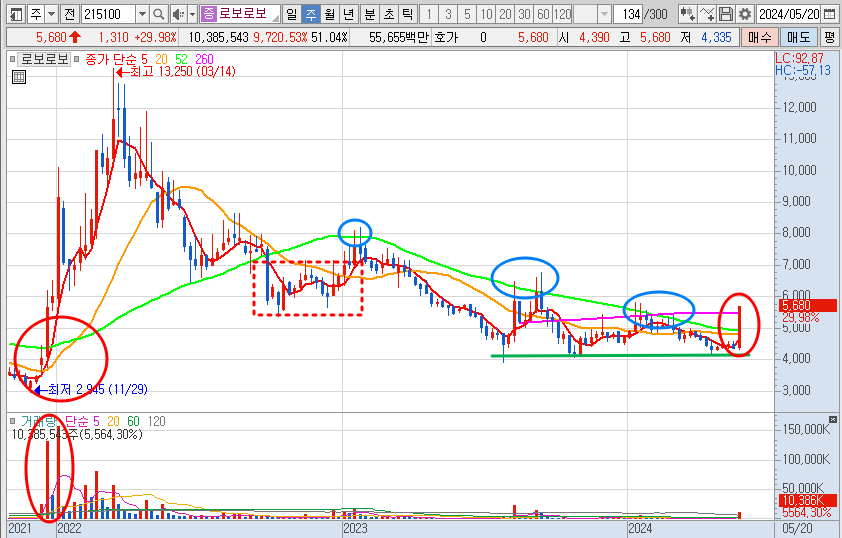This screenshot has width=842, height=538.
Task: Open the data grid table icon
Action: click(x=19, y=77)
